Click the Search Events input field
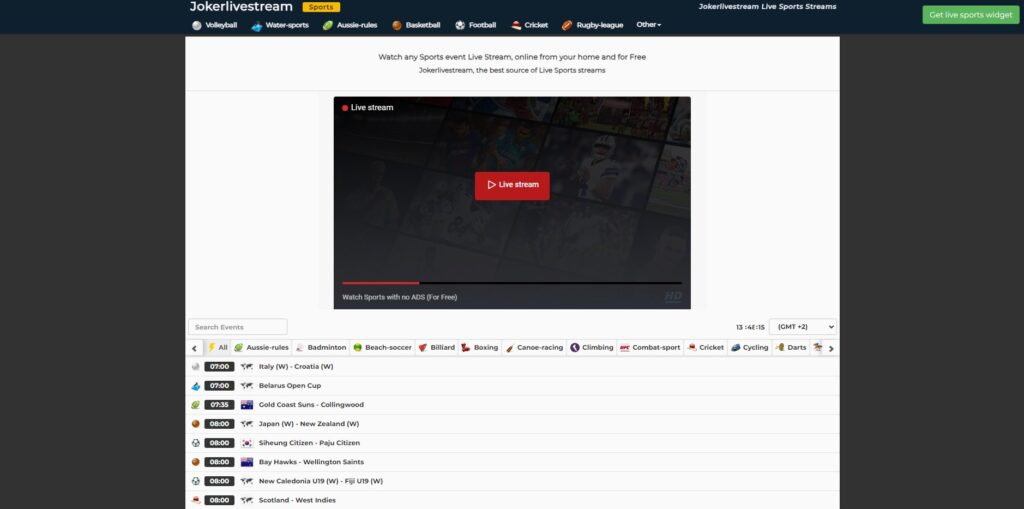This screenshot has height=509, width=1024. coord(238,327)
